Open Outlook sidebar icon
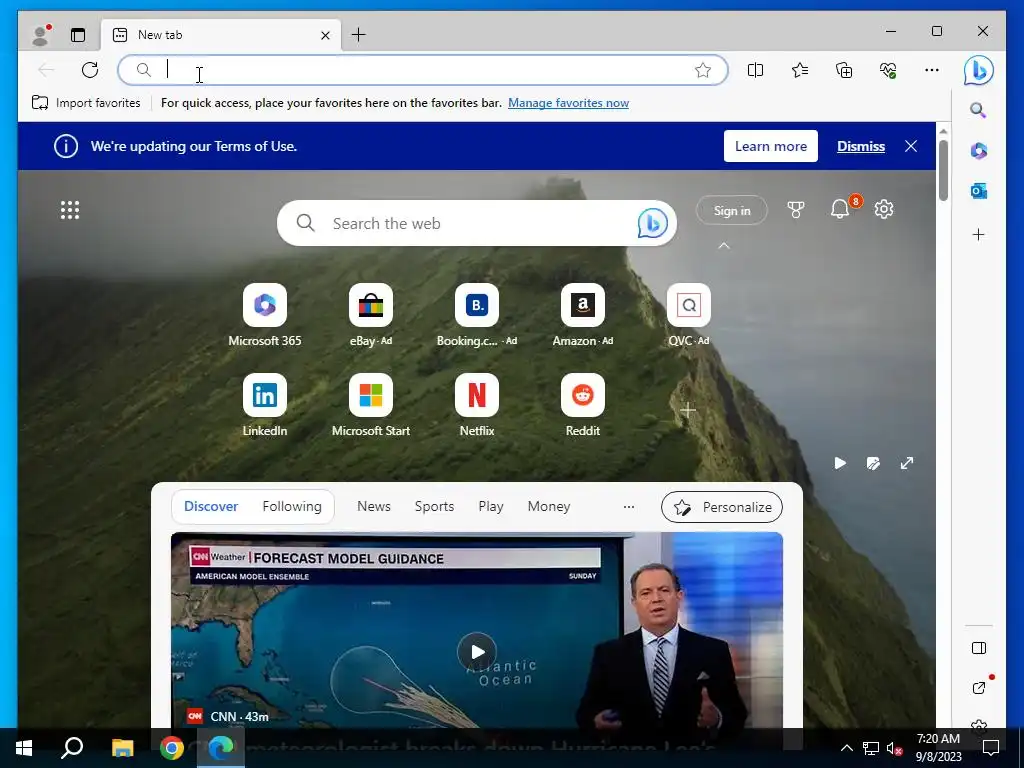The height and width of the screenshot is (768, 1024). click(978, 191)
